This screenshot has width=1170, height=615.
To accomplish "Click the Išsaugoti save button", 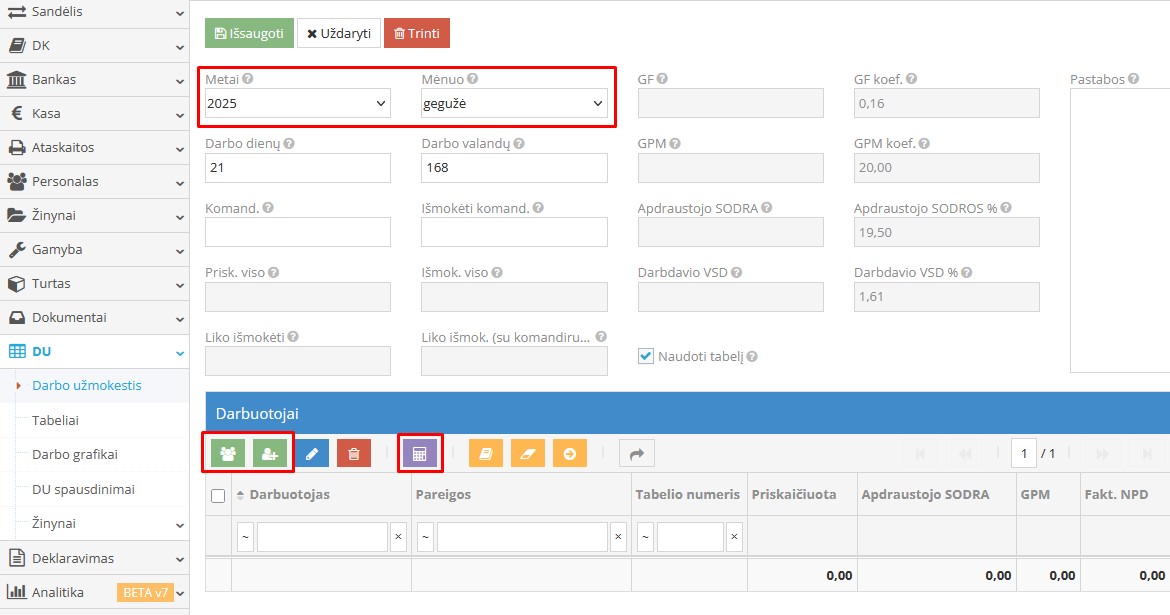I will pyautogui.click(x=249, y=33).
